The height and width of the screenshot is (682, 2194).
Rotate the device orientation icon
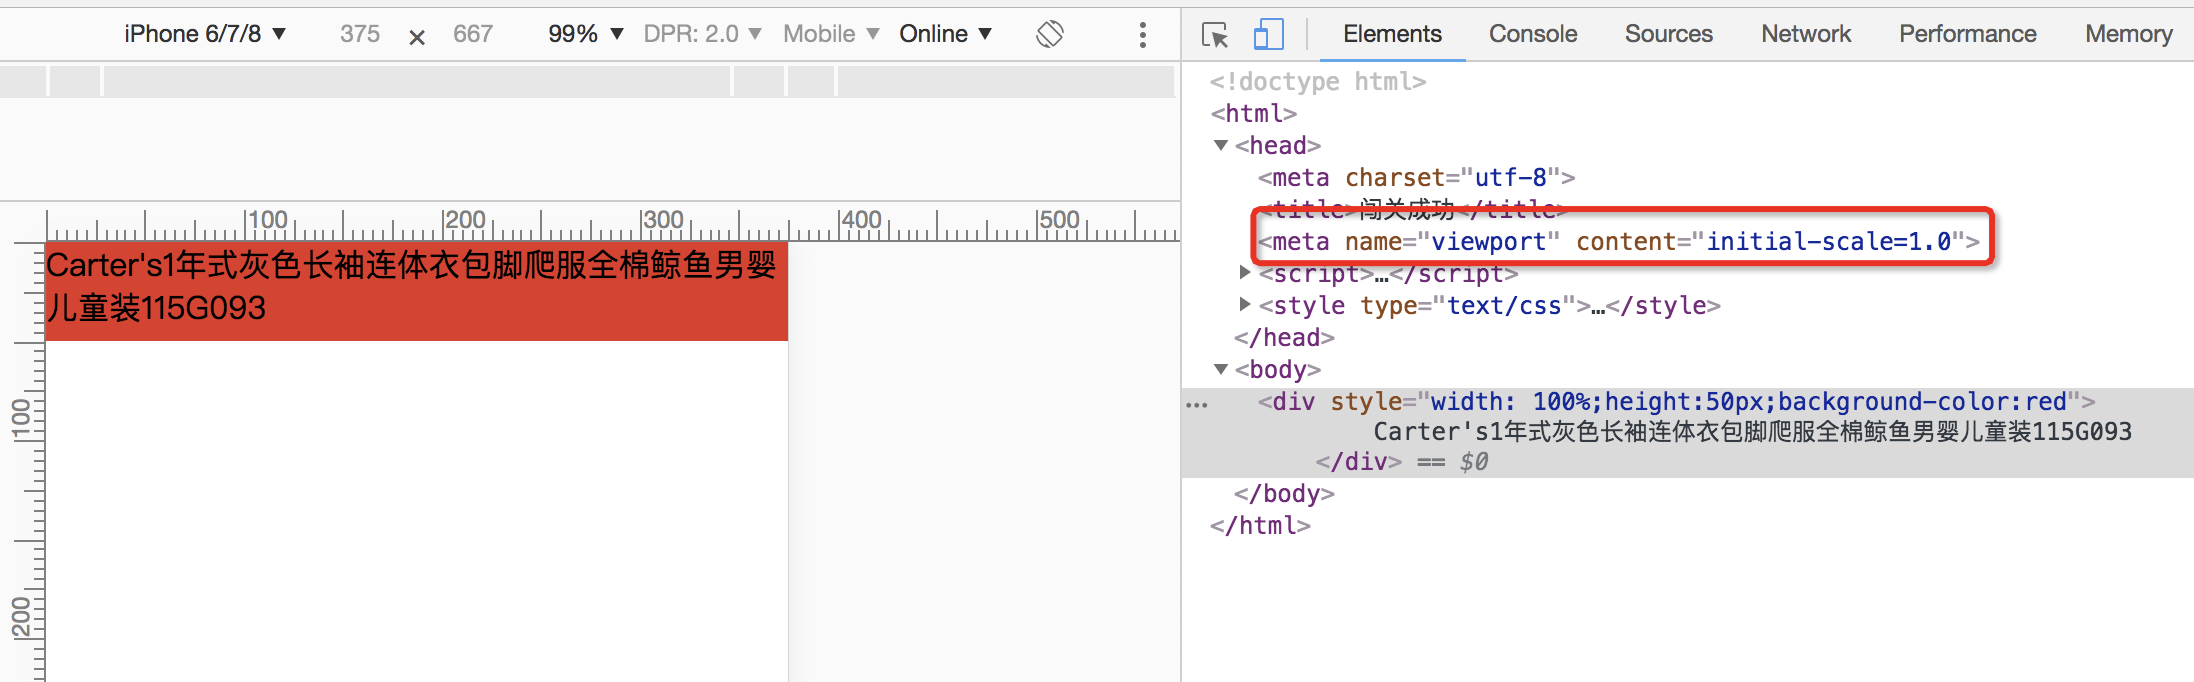click(x=1050, y=34)
